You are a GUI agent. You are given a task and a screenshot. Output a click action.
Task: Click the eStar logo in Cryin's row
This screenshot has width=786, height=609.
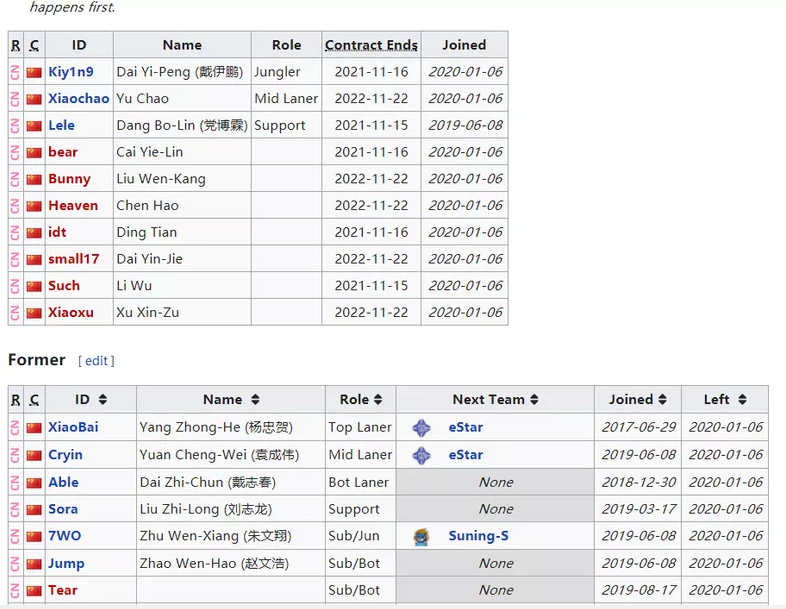coord(421,455)
